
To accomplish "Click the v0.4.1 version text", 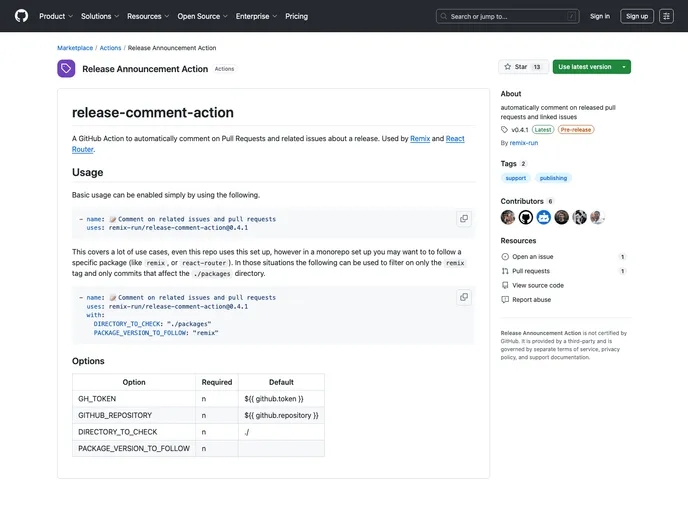I will [520, 129].
